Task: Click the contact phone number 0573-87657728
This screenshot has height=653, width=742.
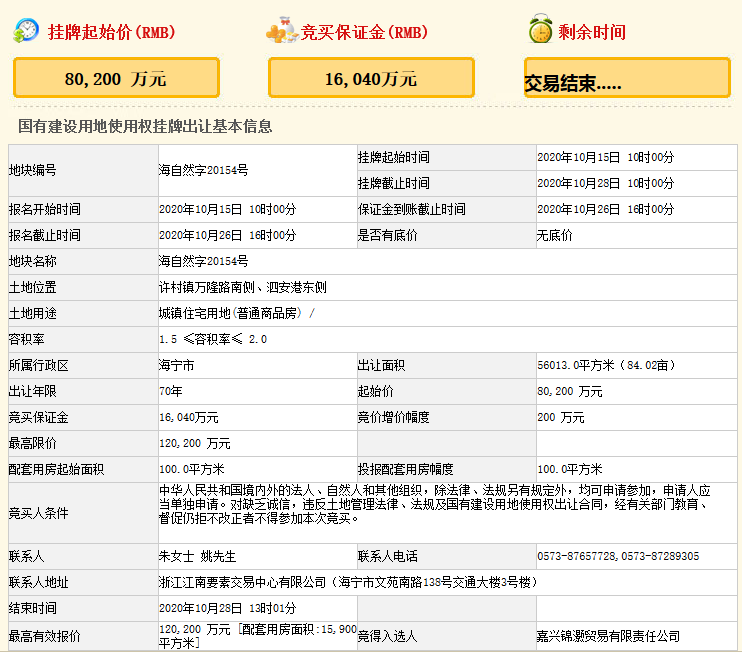Action: coord(576,556)
